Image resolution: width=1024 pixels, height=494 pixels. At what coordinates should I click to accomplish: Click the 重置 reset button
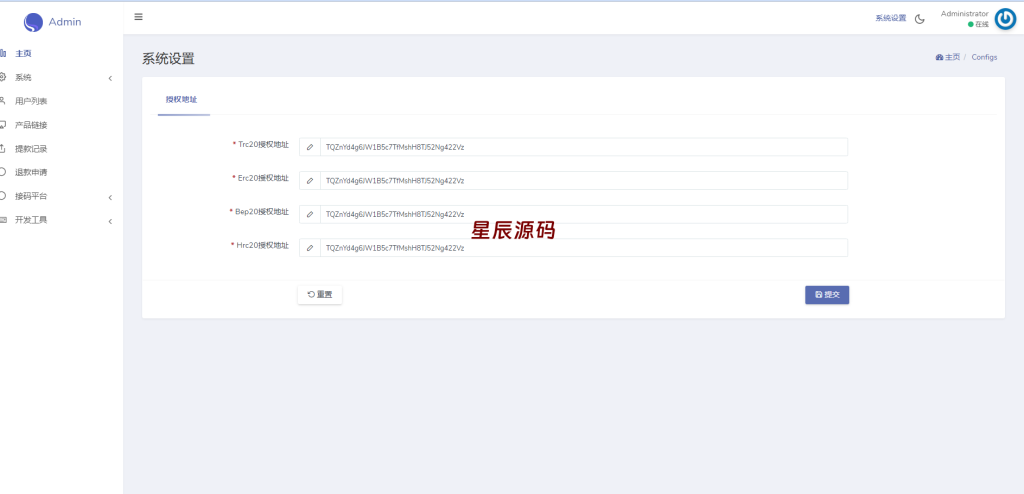click(x=320, y=295)
